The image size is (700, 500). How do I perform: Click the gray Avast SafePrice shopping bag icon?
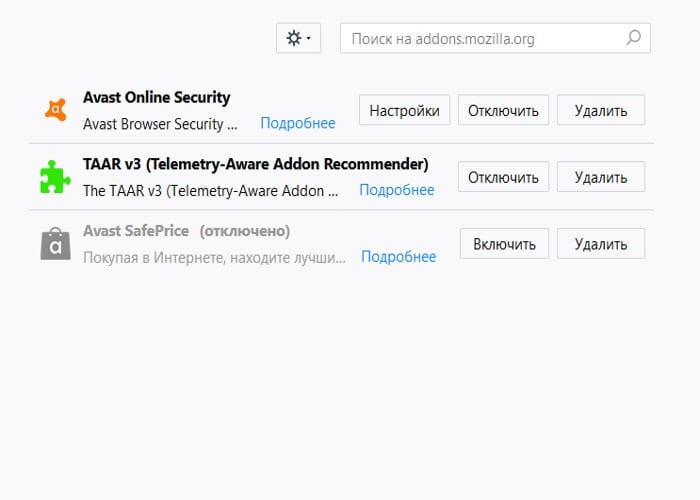point(55,243)
